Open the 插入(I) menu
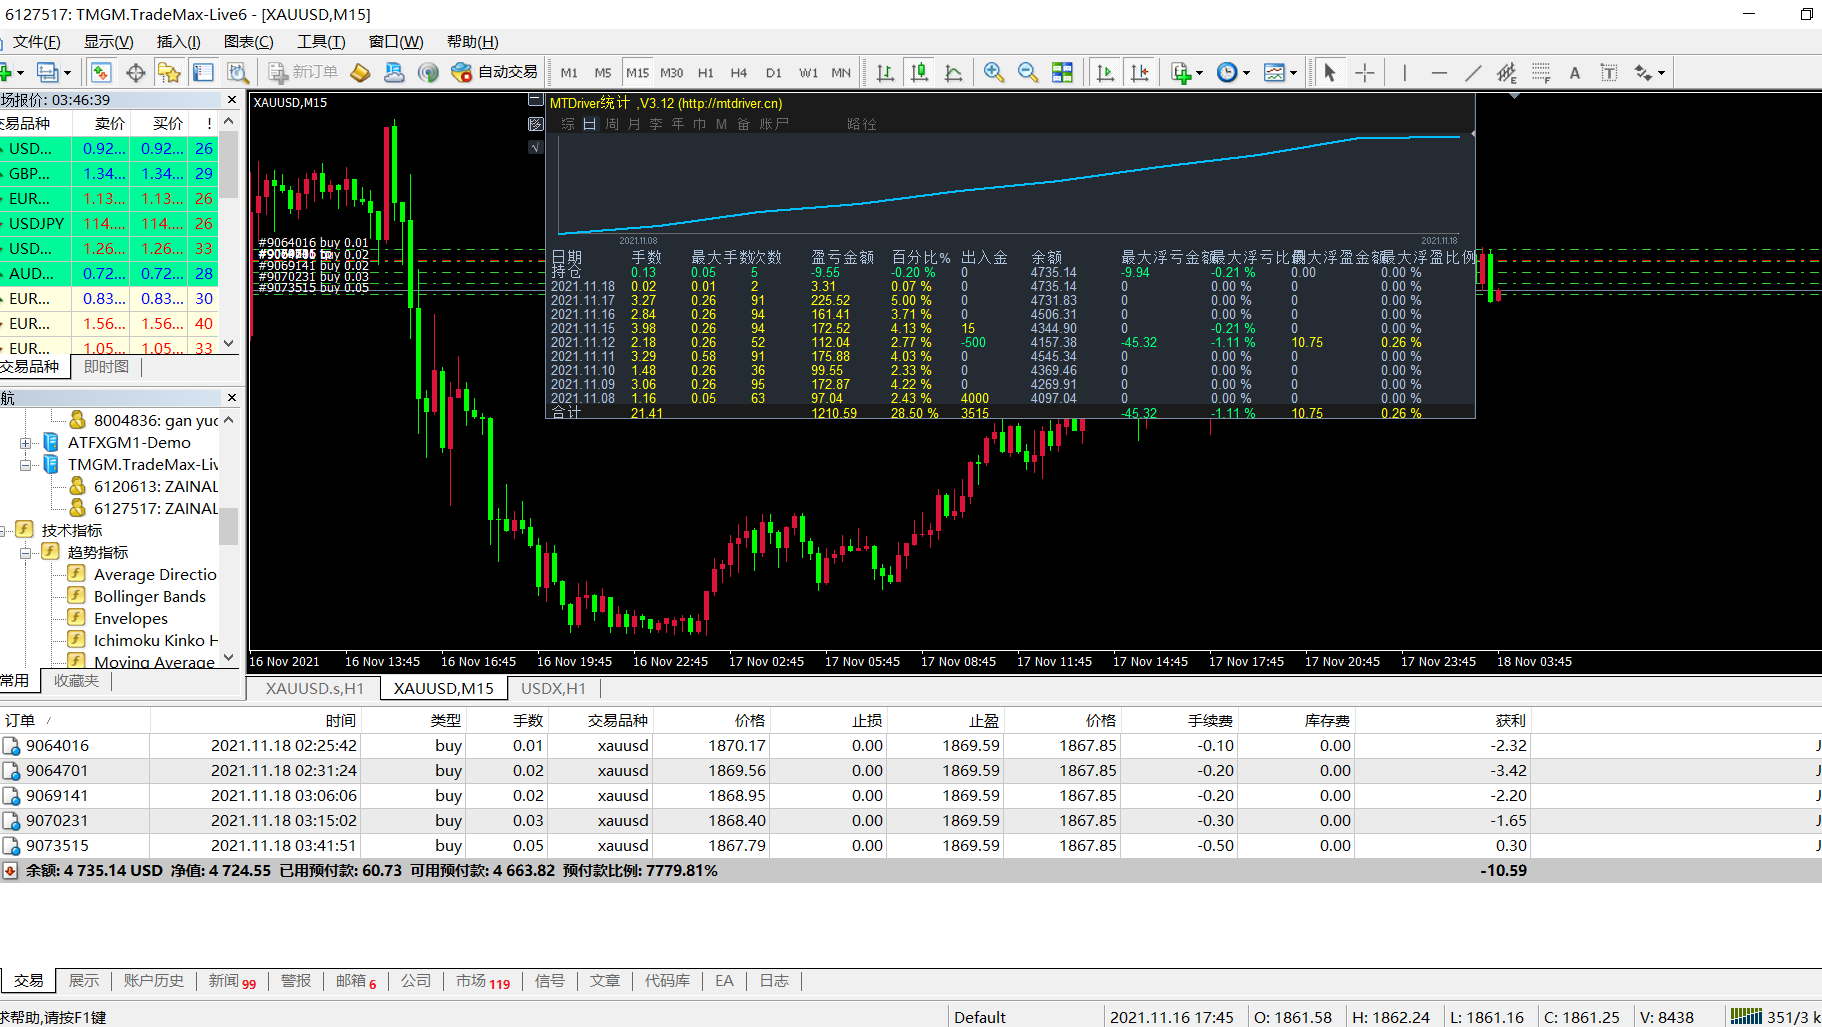The height and width of the screenshot is (1027, 1822). (x=179, y=41)
